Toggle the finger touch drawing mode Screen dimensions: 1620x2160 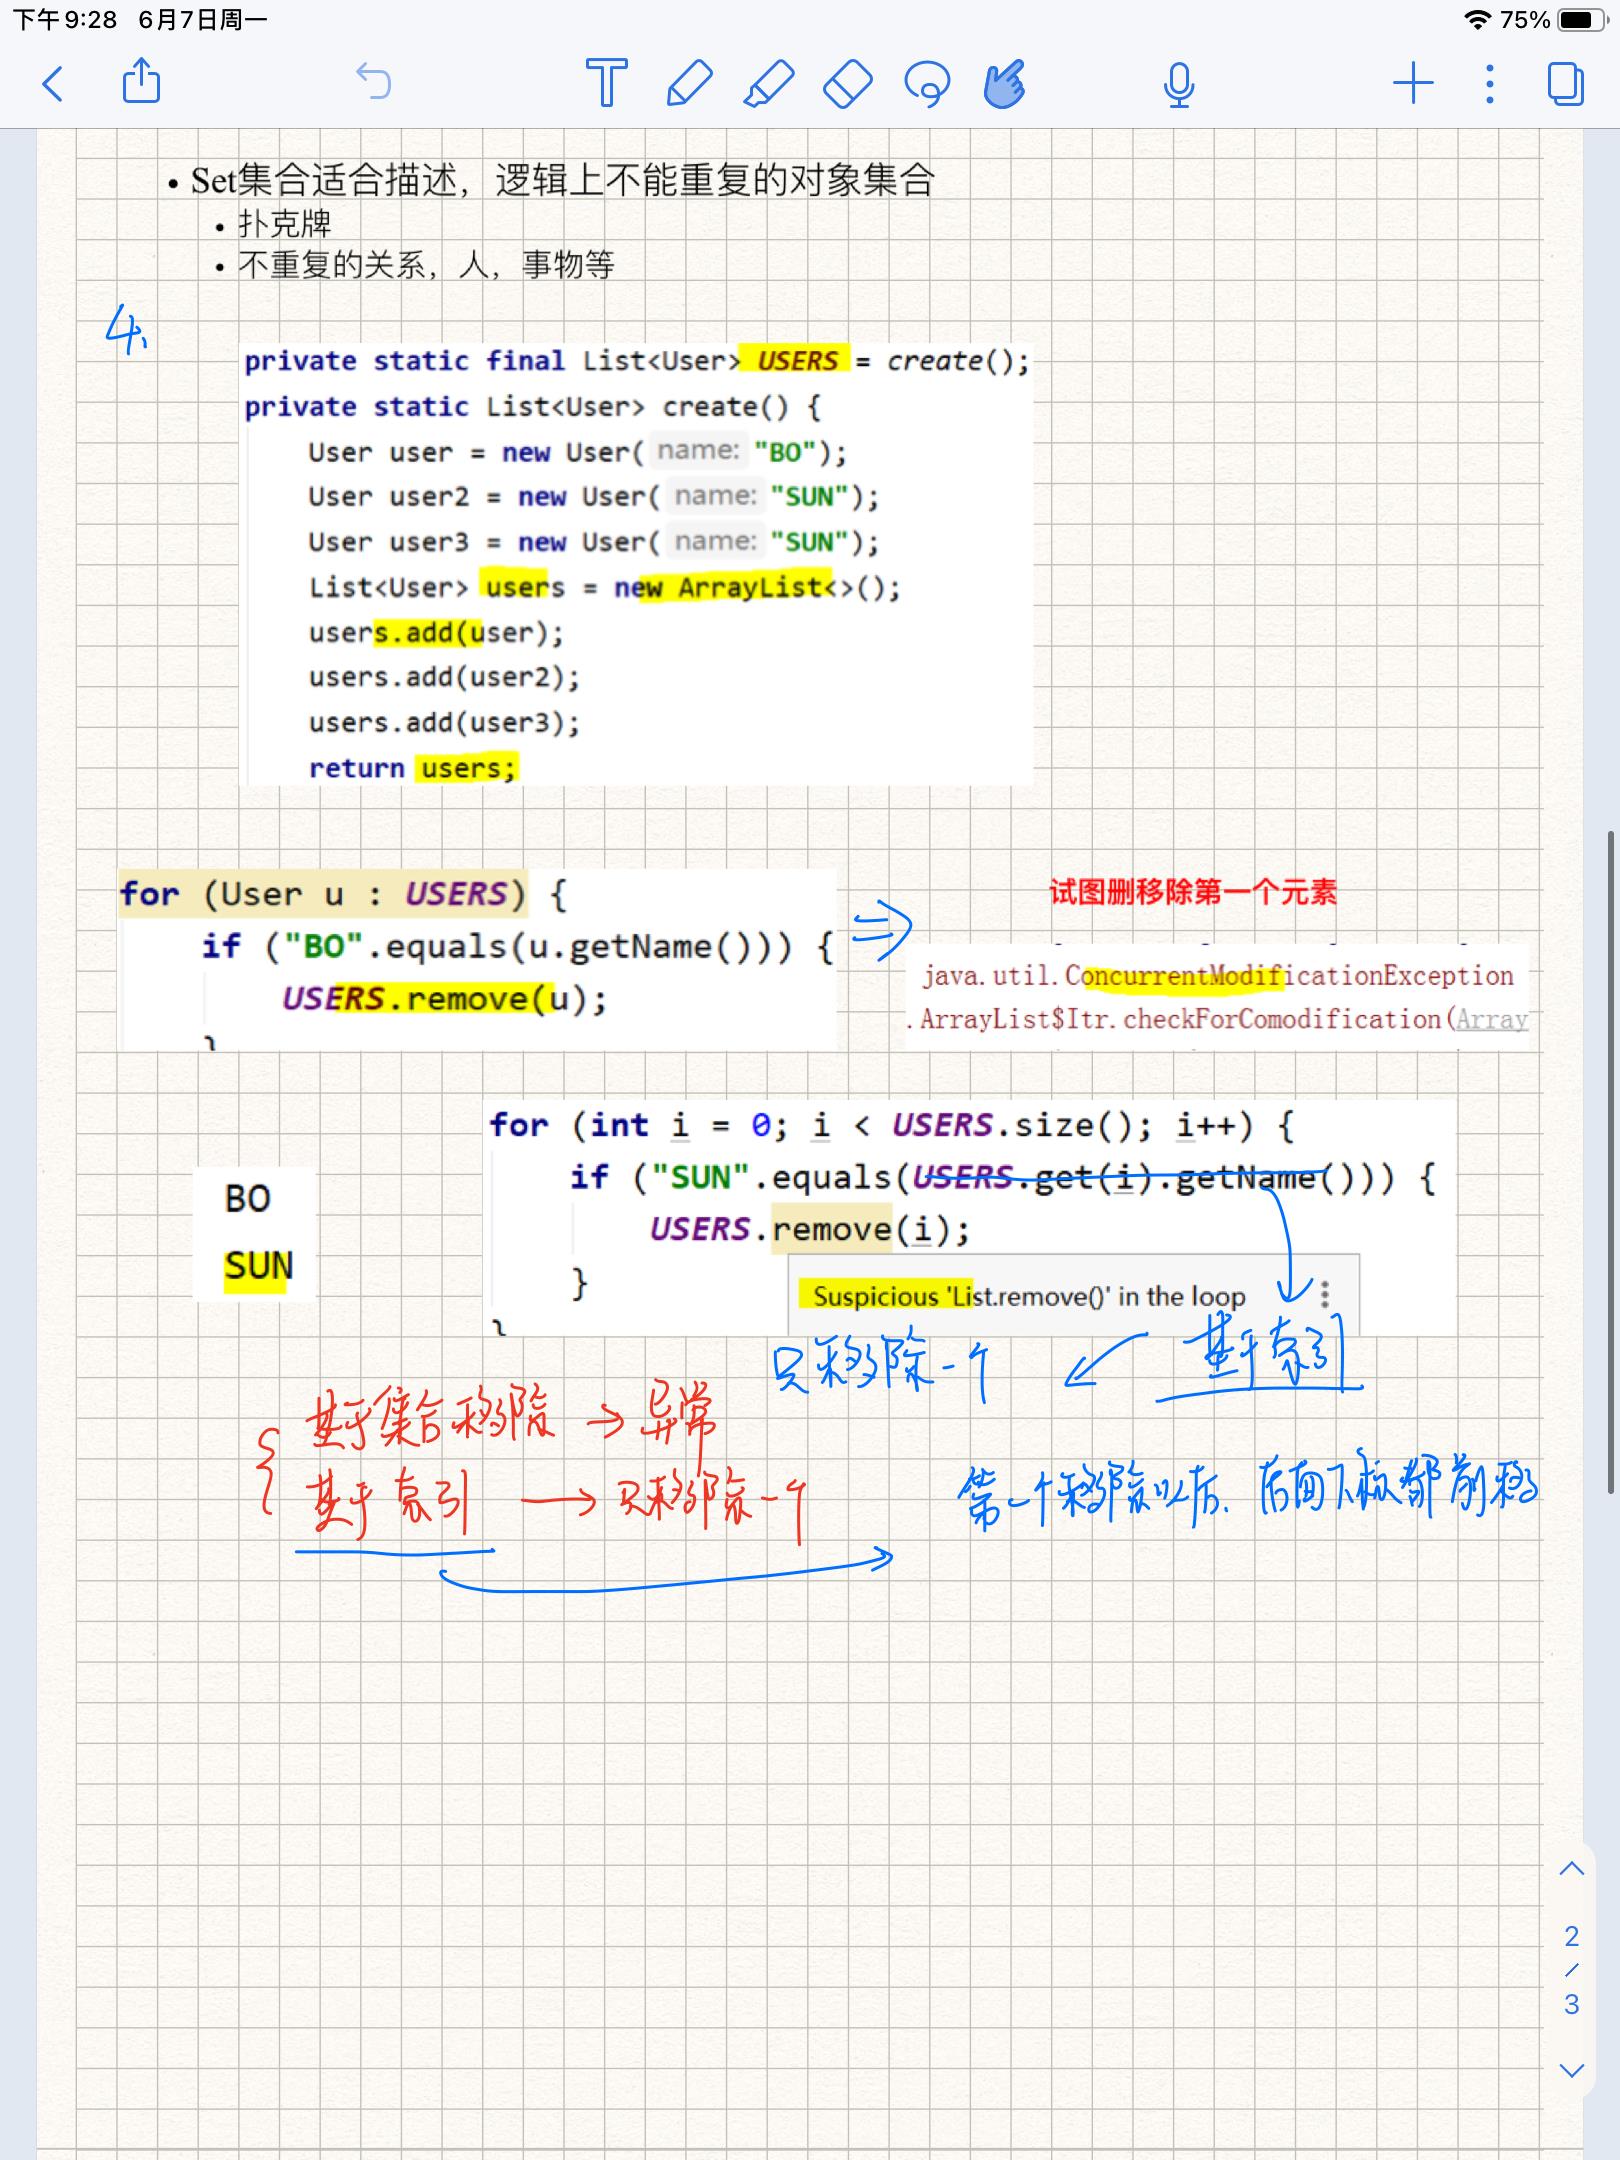tap(1005, 83)
